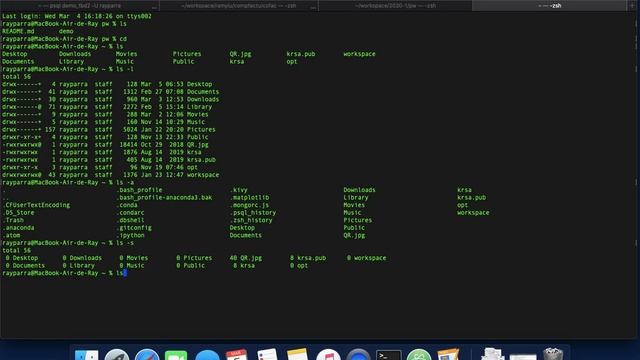Click the 'ls -s' command line
The image size is (640, 360).
point(68,243)
